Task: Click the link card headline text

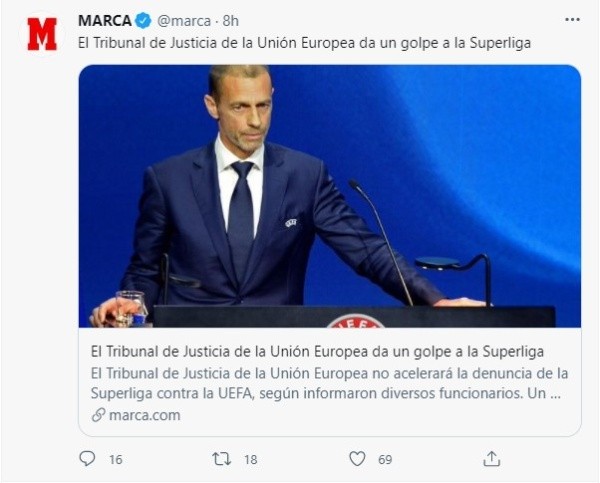Action: coord(317,351)
